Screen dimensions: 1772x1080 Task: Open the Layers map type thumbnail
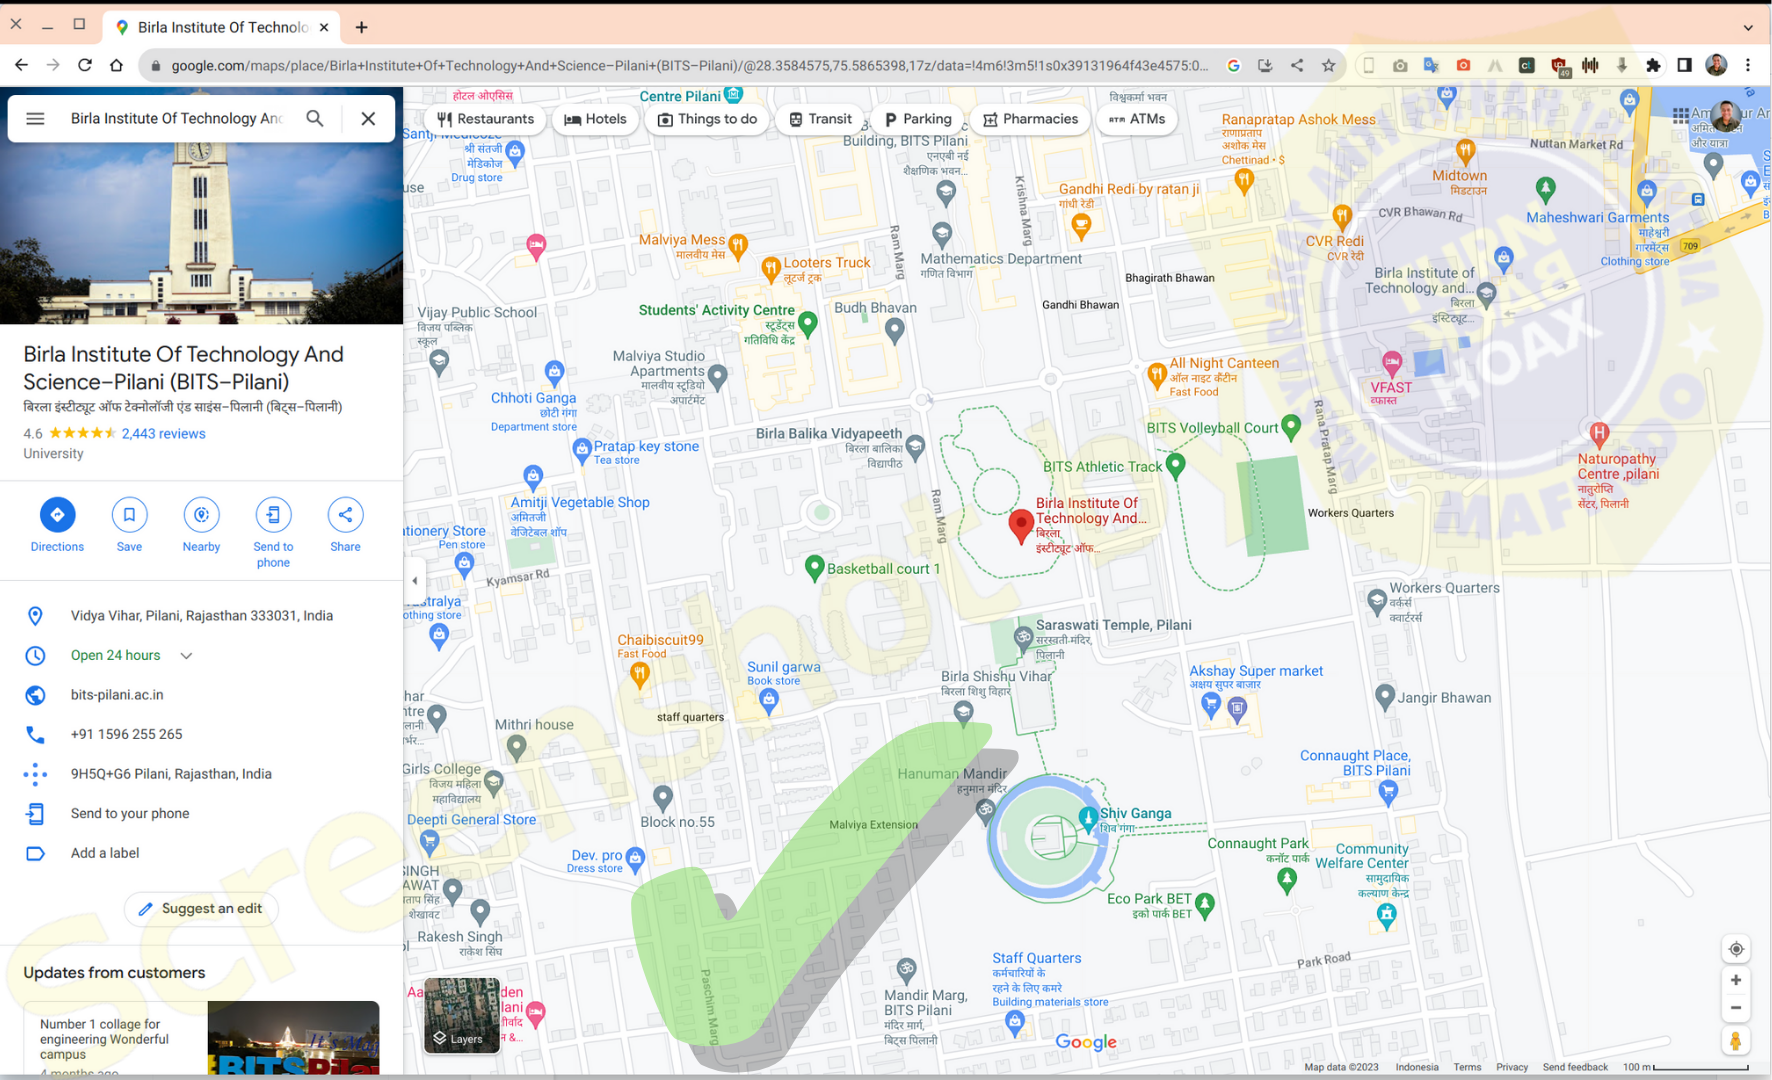(x=462, y=1015)
